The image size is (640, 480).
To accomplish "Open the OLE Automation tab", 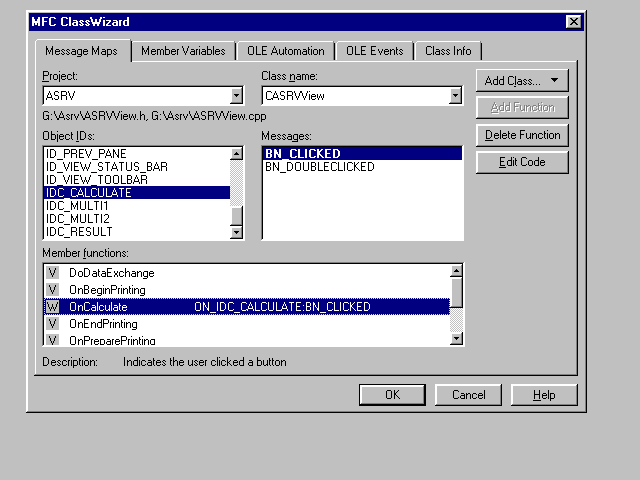I will (285, 51).
